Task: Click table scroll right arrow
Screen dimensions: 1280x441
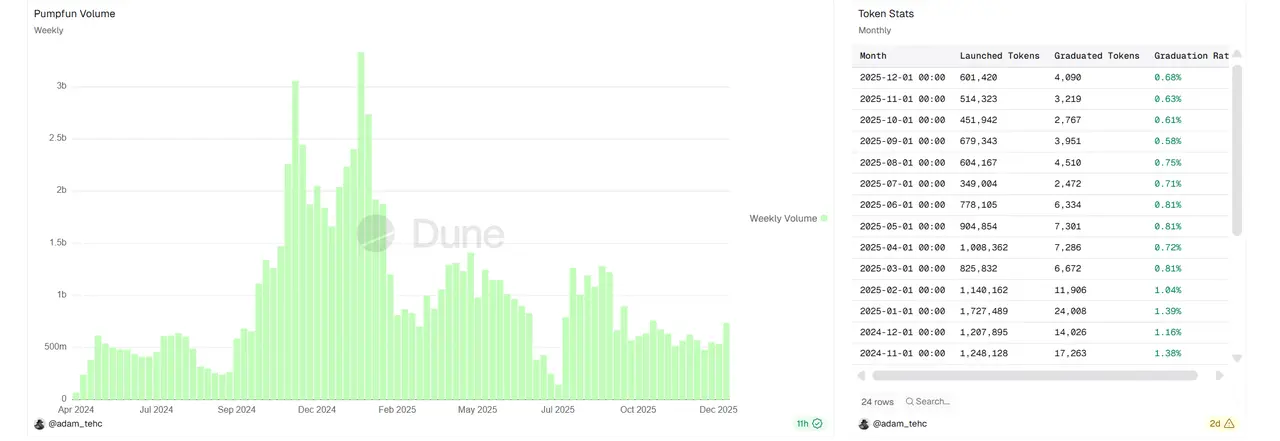Action: [x=1219, y=376]
